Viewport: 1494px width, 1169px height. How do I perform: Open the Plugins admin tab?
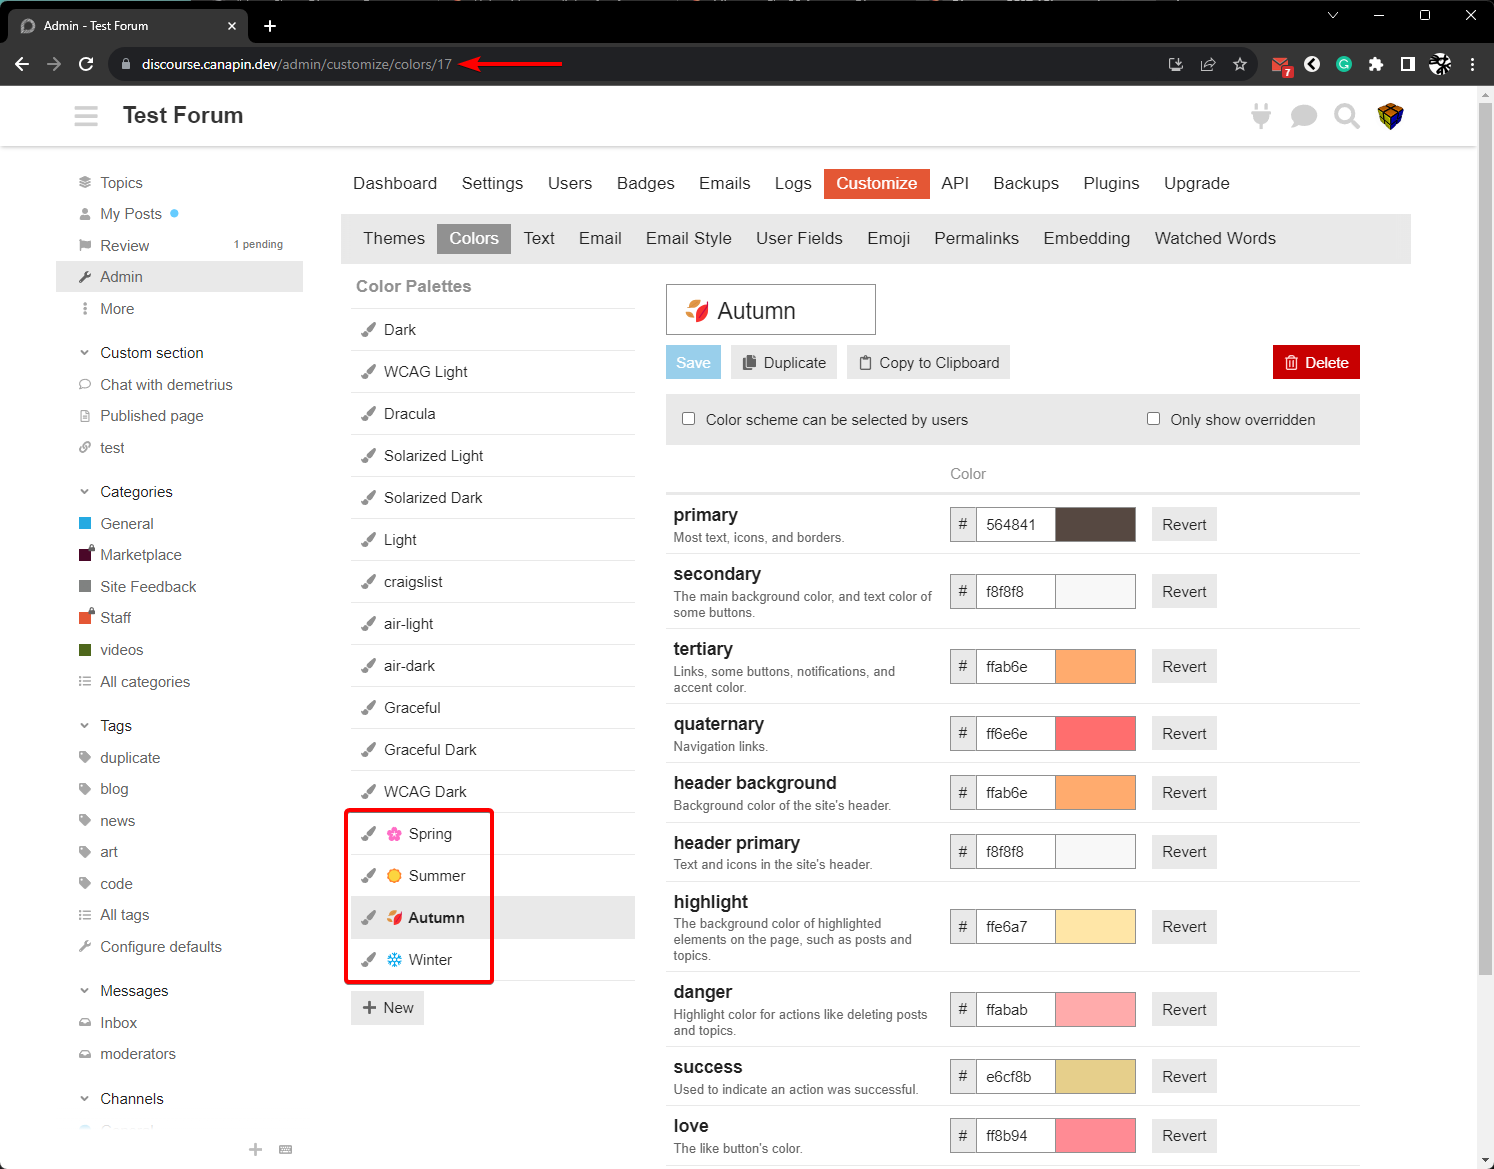tap(1111, 183)
